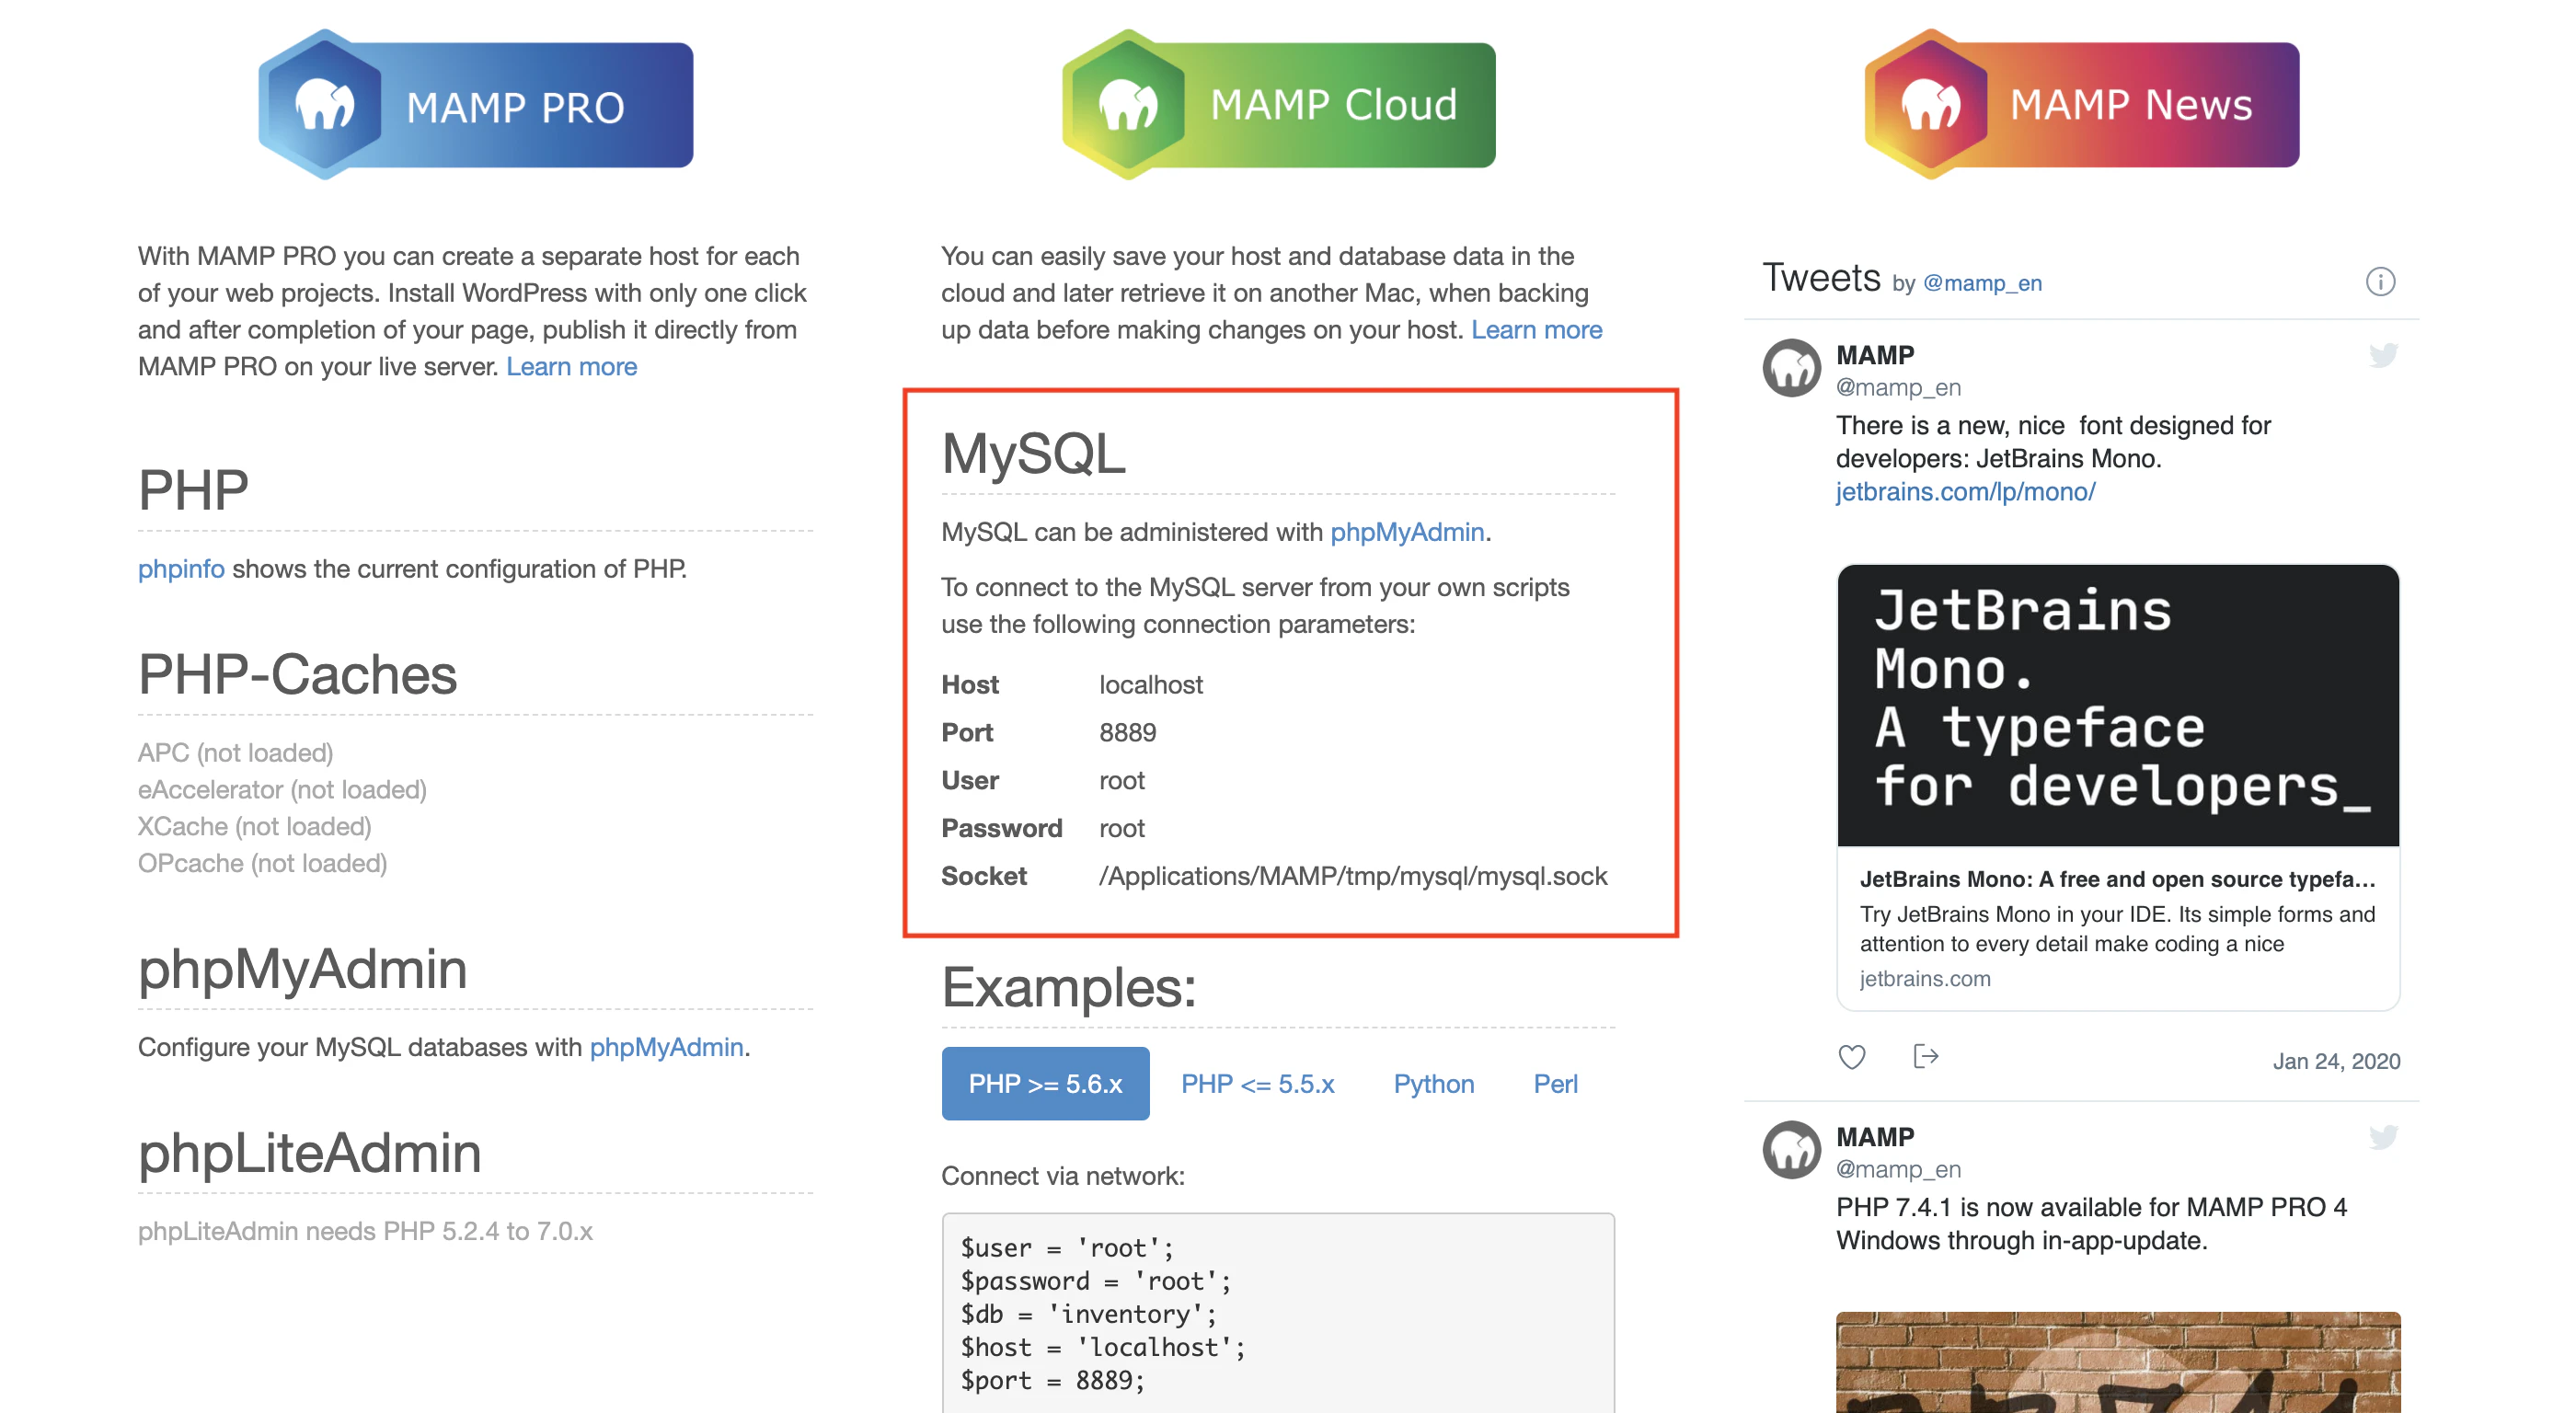Click the MAMP avatar on the PHP 7.4.1 tweet

point(1791,1150)
